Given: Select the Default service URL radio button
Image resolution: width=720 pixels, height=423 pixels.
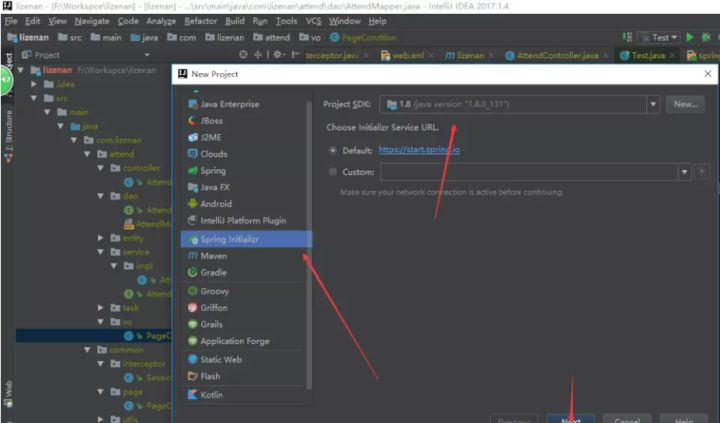Looking at the screenshot, I should pyautogui.click(x=333, y=150).
